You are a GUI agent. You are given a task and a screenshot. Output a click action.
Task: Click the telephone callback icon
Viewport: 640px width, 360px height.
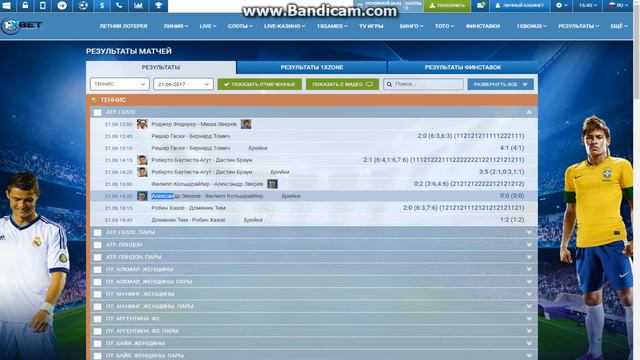119,5
